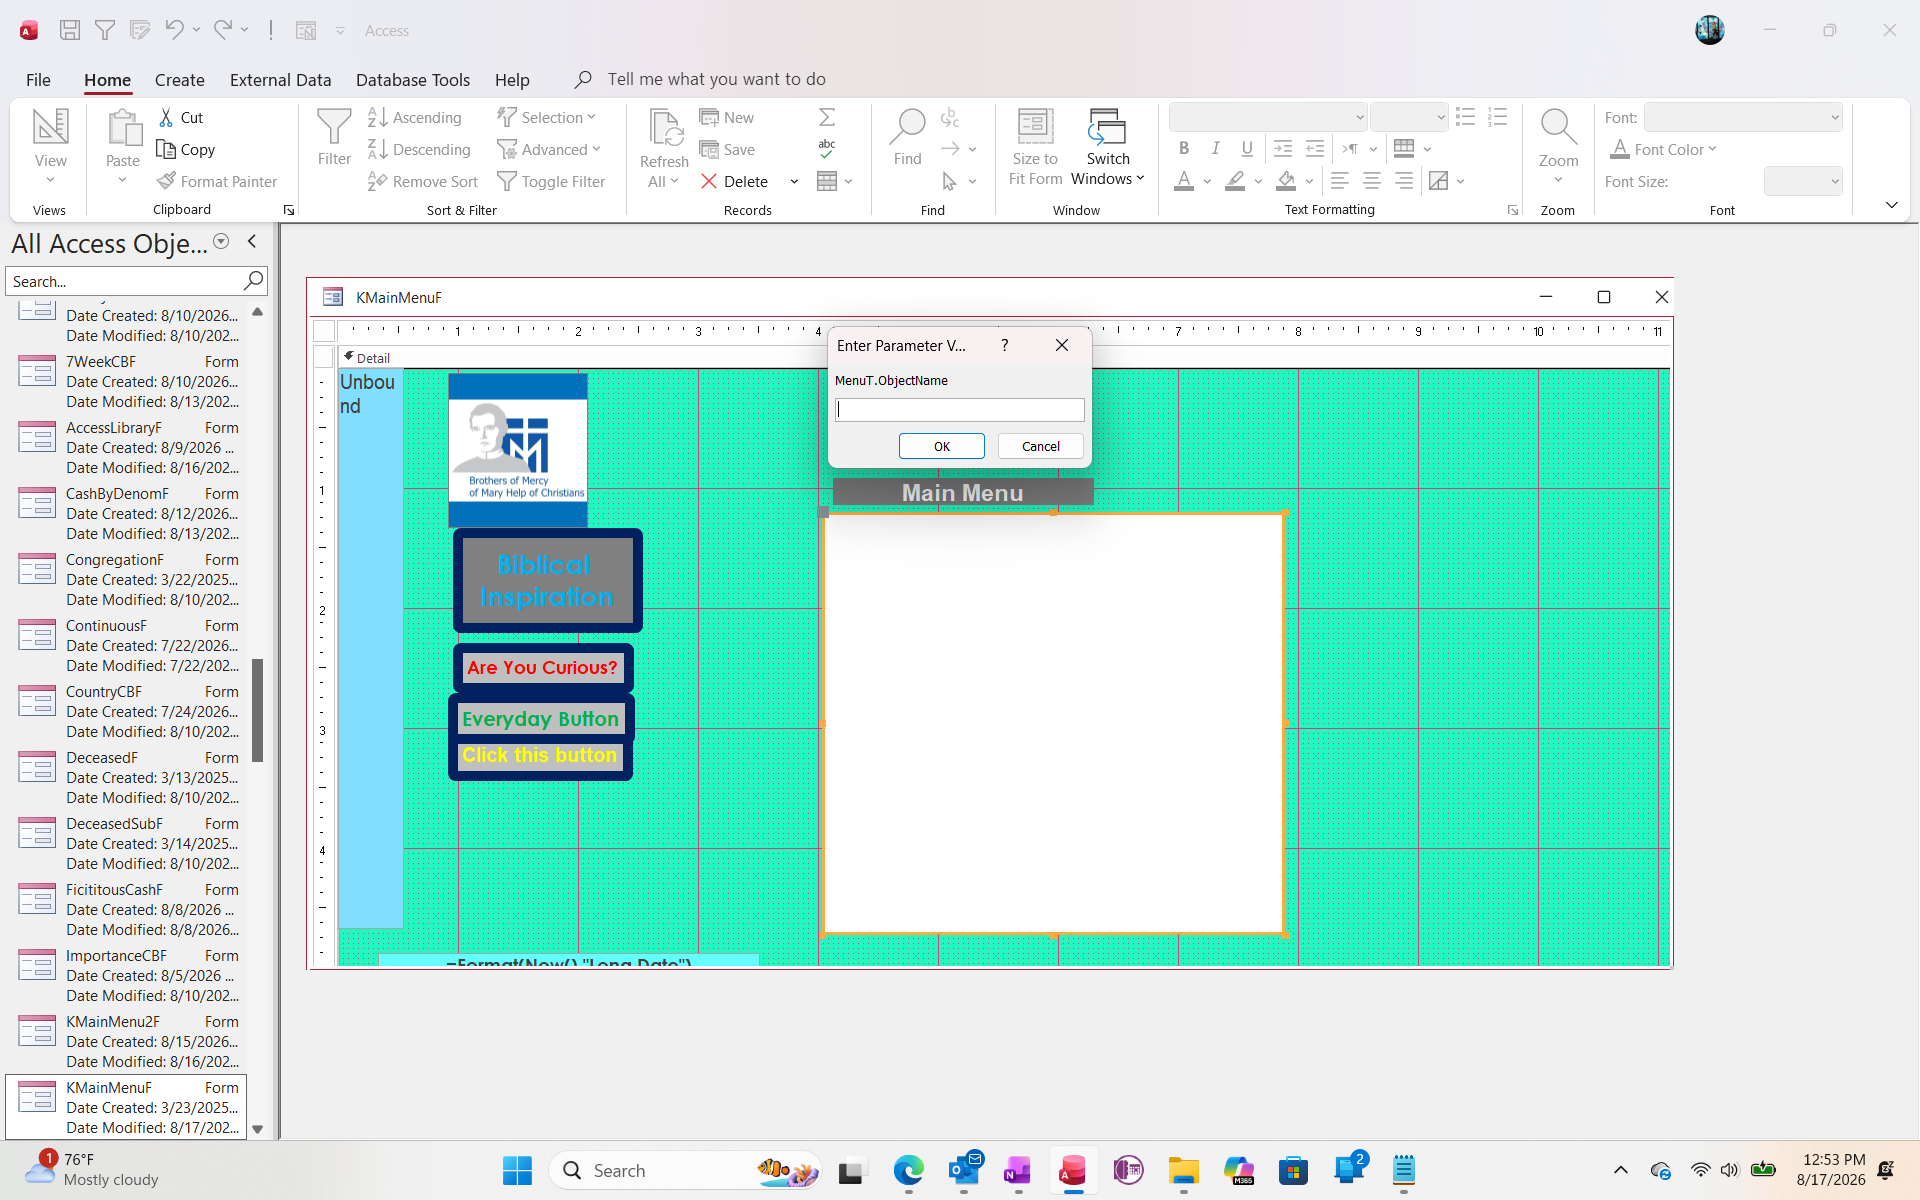Click the Size to Fit Form icon
The image size is (1920, 1200).
1035,127
